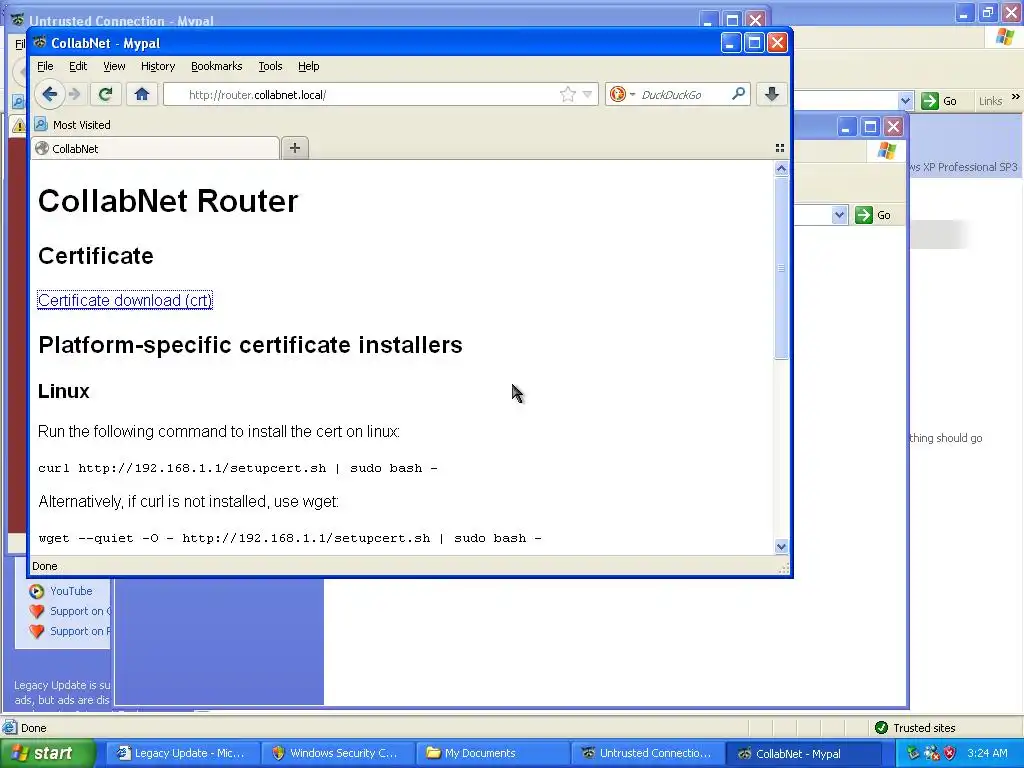Click Go button in outer Internet Explorer window
This screenshot has height=768, width=1024.
[940, 101]
